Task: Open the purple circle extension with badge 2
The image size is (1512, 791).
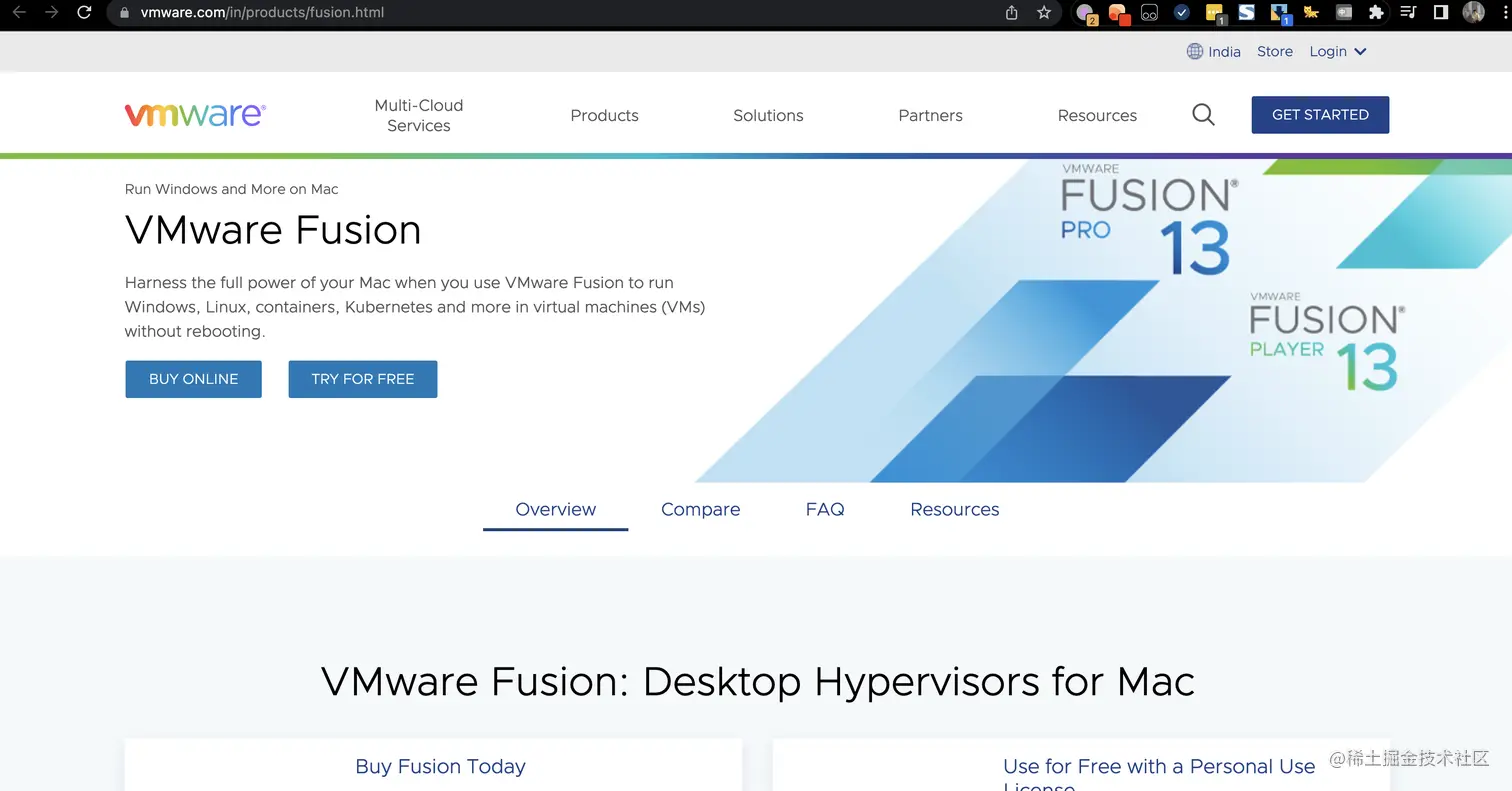Action: pos(1086,13)
